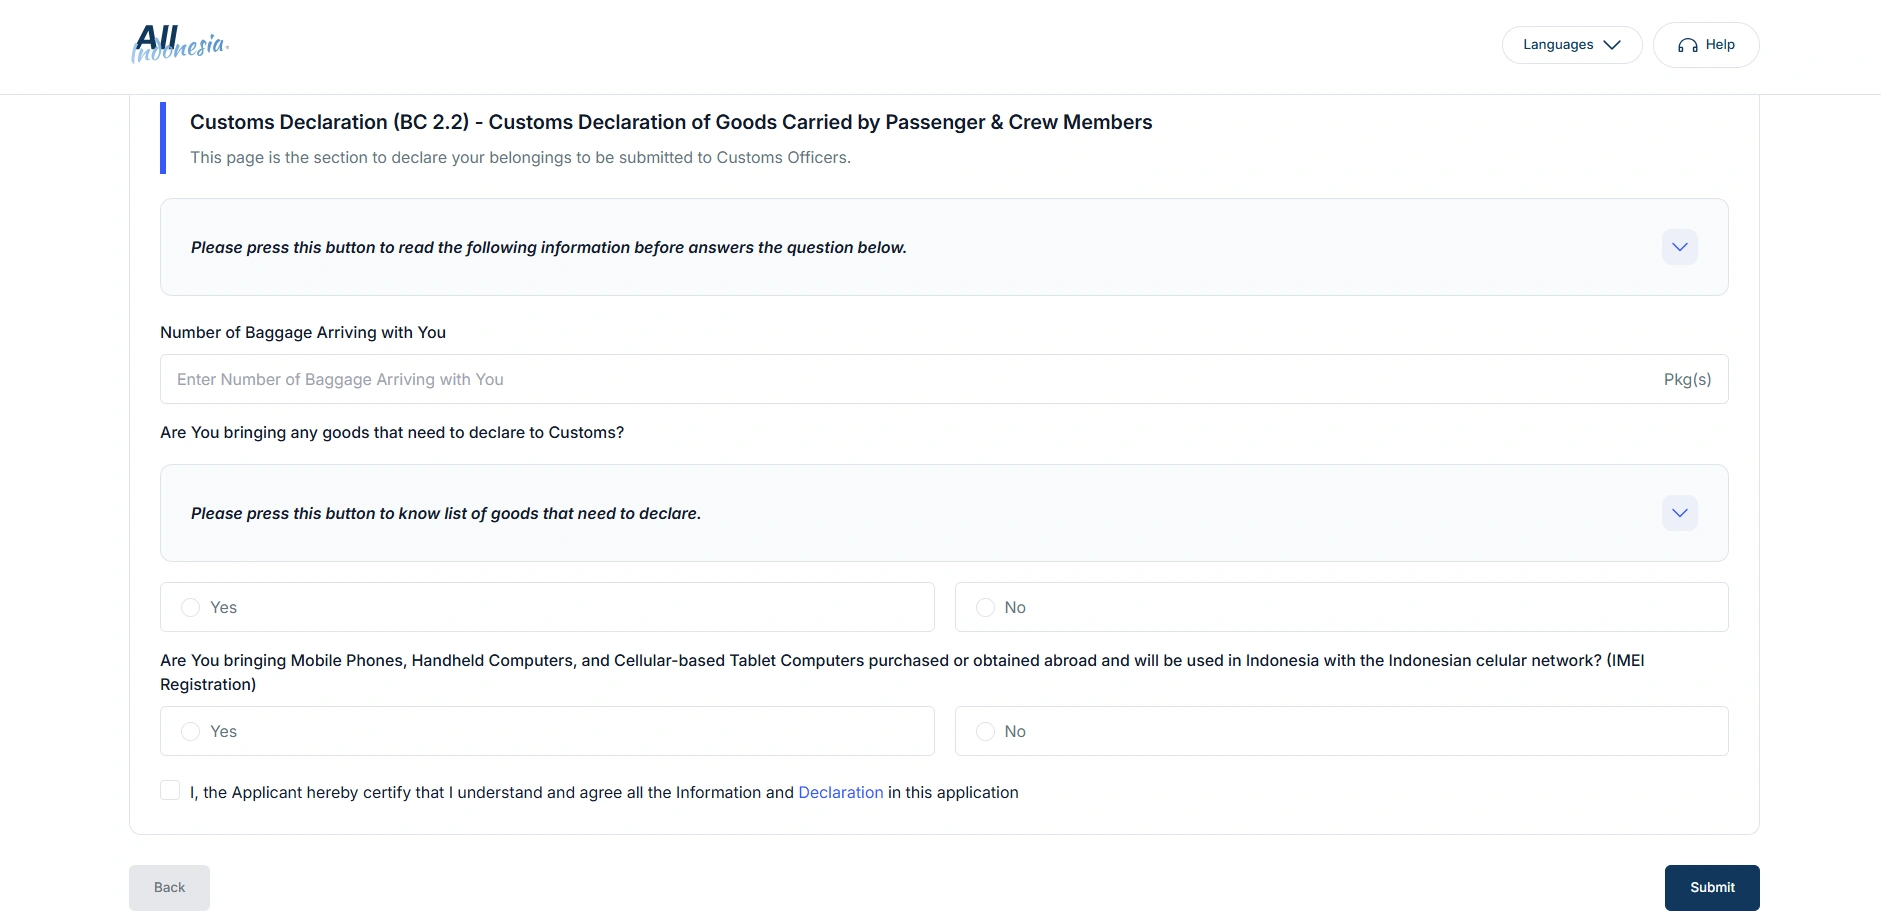Focus the Number of Baggage input field
Image resolution: width=1881 pixels, height=911 pixels.
coord(900,379)
